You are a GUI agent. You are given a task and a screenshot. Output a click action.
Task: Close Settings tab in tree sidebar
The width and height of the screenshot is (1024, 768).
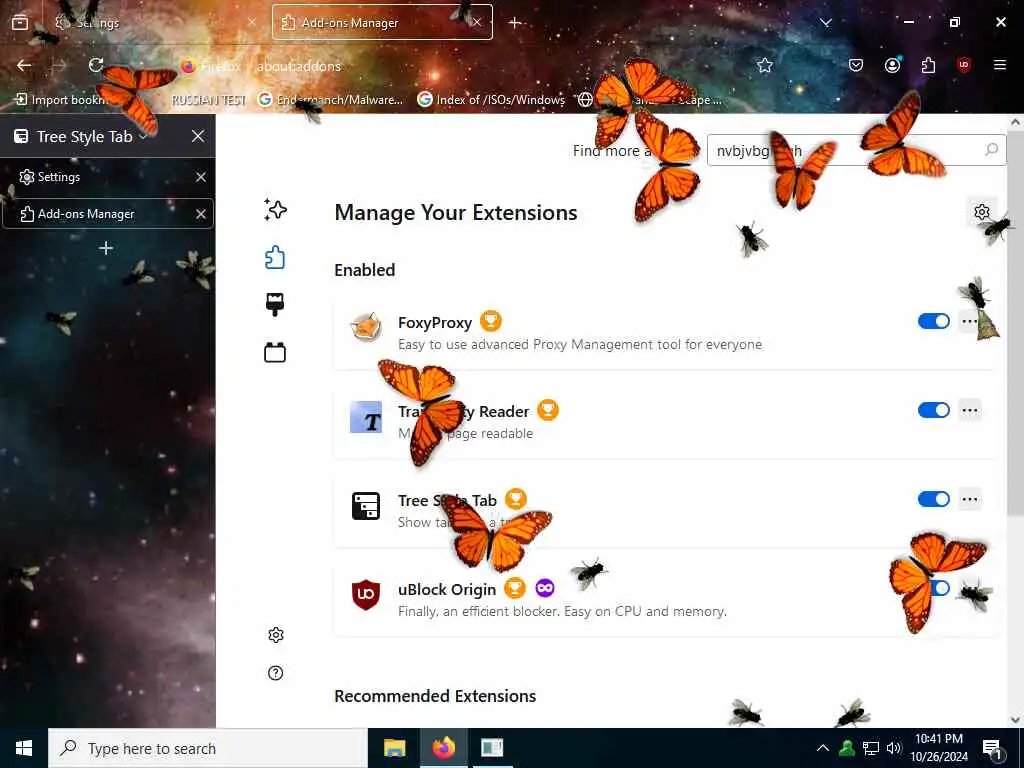tap(200, 177)
